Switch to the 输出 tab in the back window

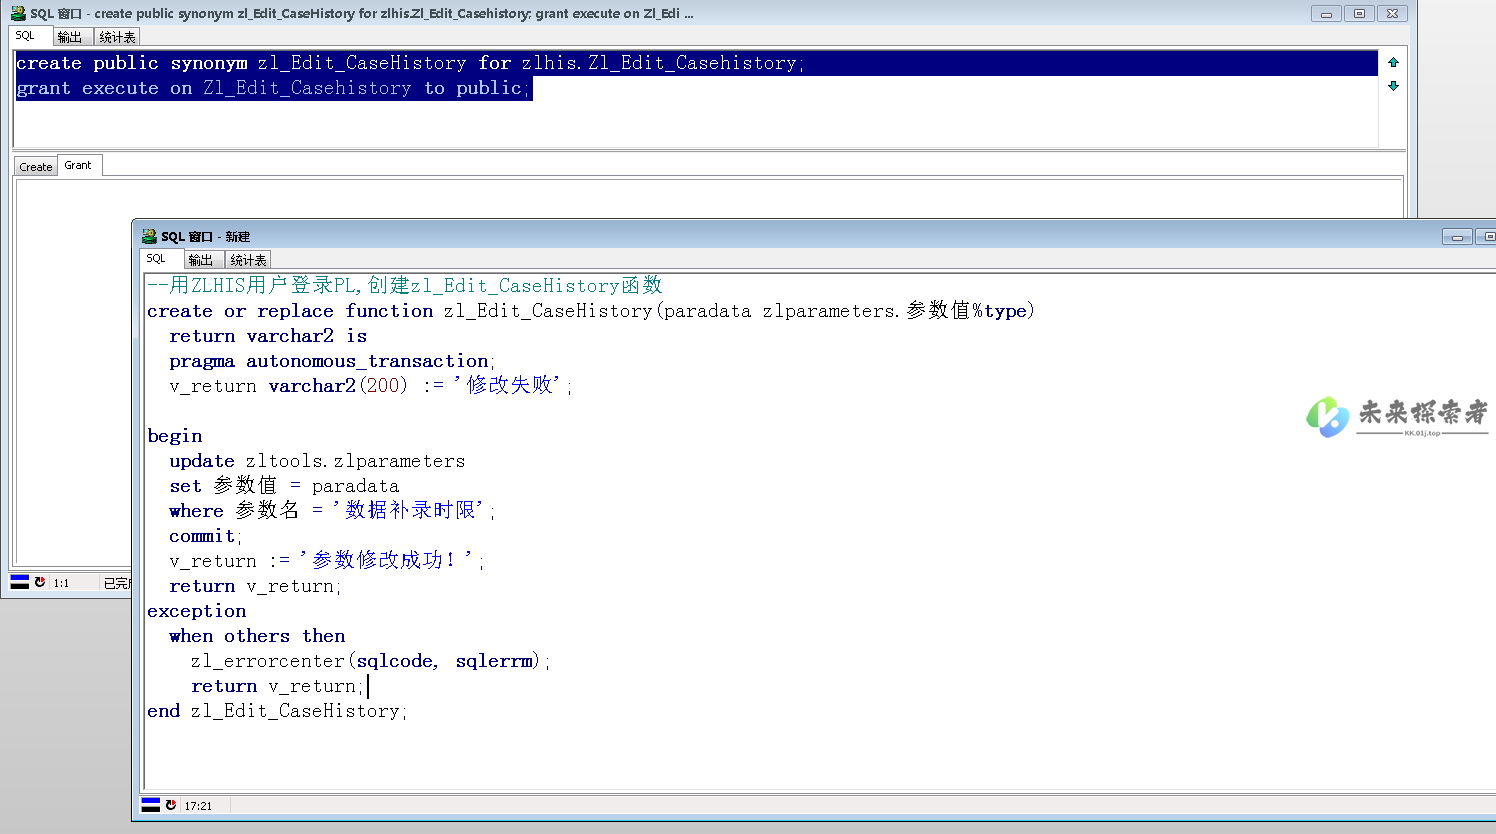tap(70, 37)
